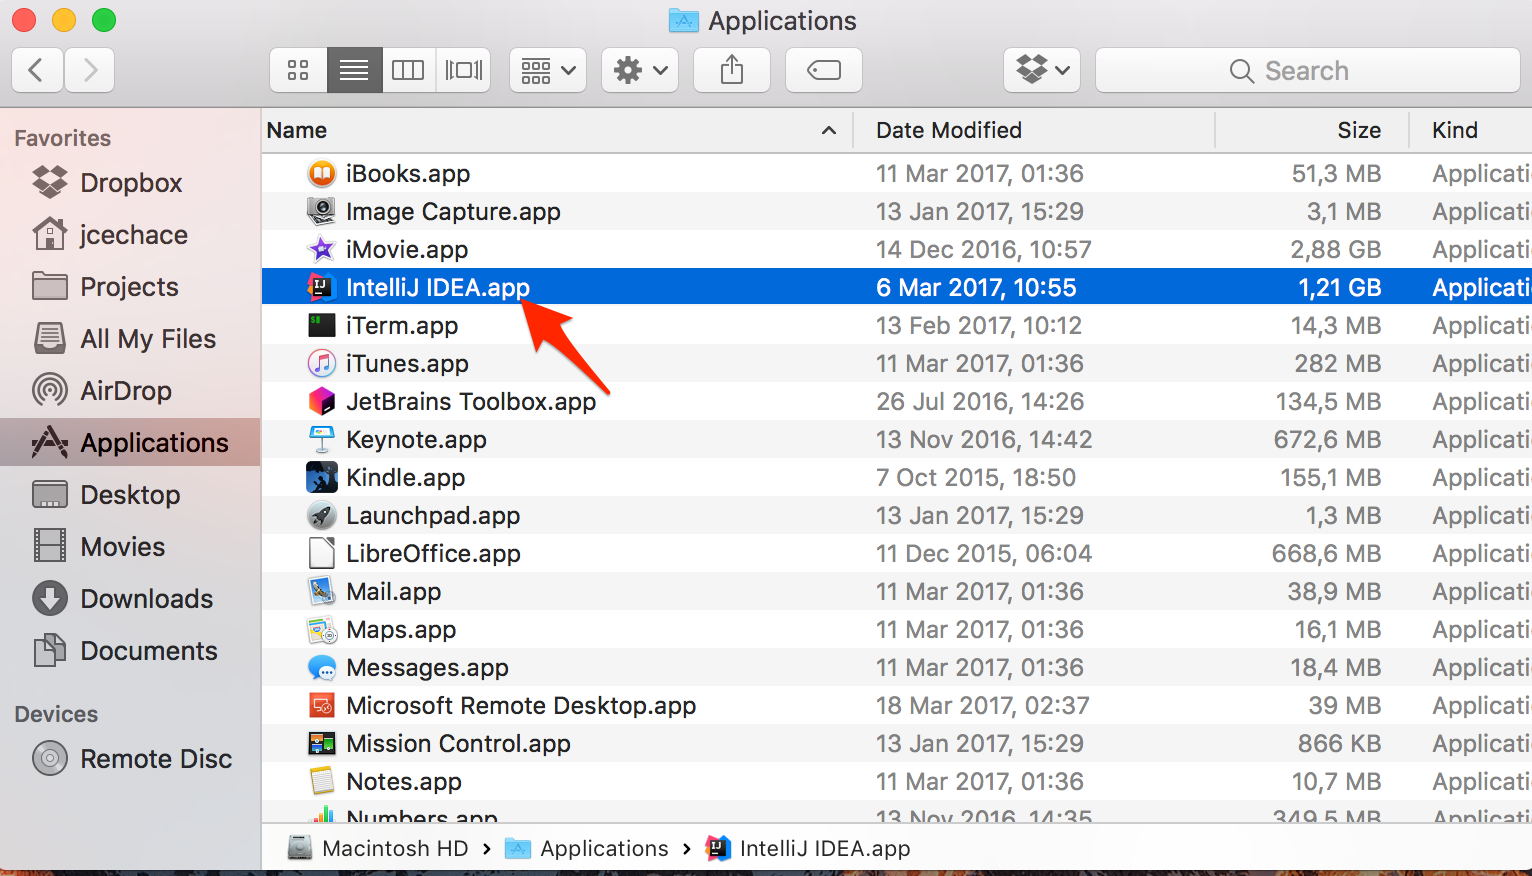Sort by the Name column header

tap(297, 130)
